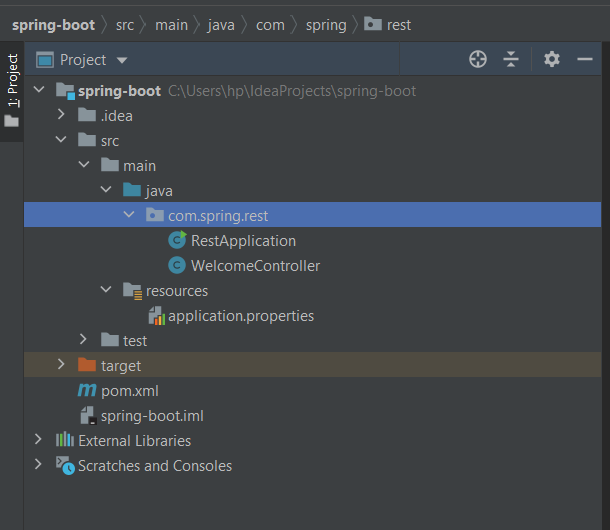Click the resources root folder icon
Screen dimensions: 610x530
(x=132, y=291)
